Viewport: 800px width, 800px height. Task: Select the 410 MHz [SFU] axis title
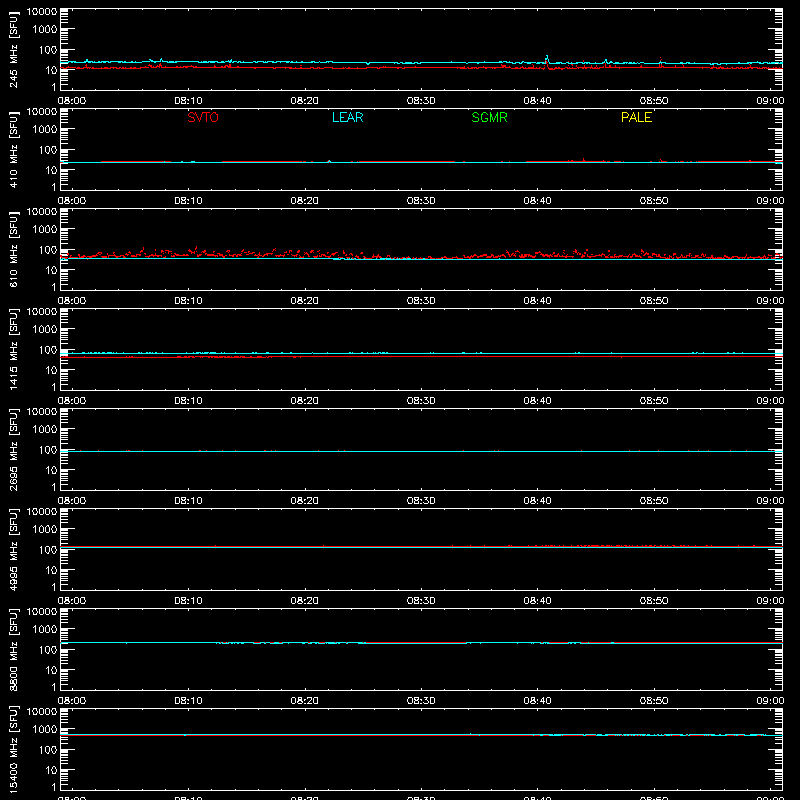(x=14, y=149)
